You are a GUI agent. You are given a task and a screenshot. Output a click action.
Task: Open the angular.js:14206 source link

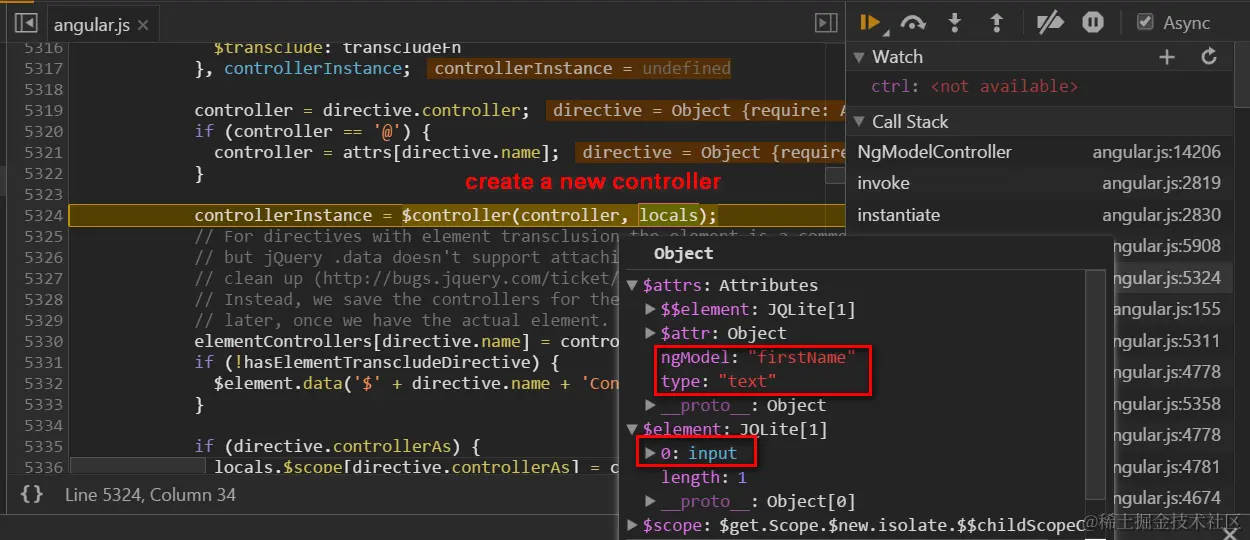click(x=1156, y=152)
